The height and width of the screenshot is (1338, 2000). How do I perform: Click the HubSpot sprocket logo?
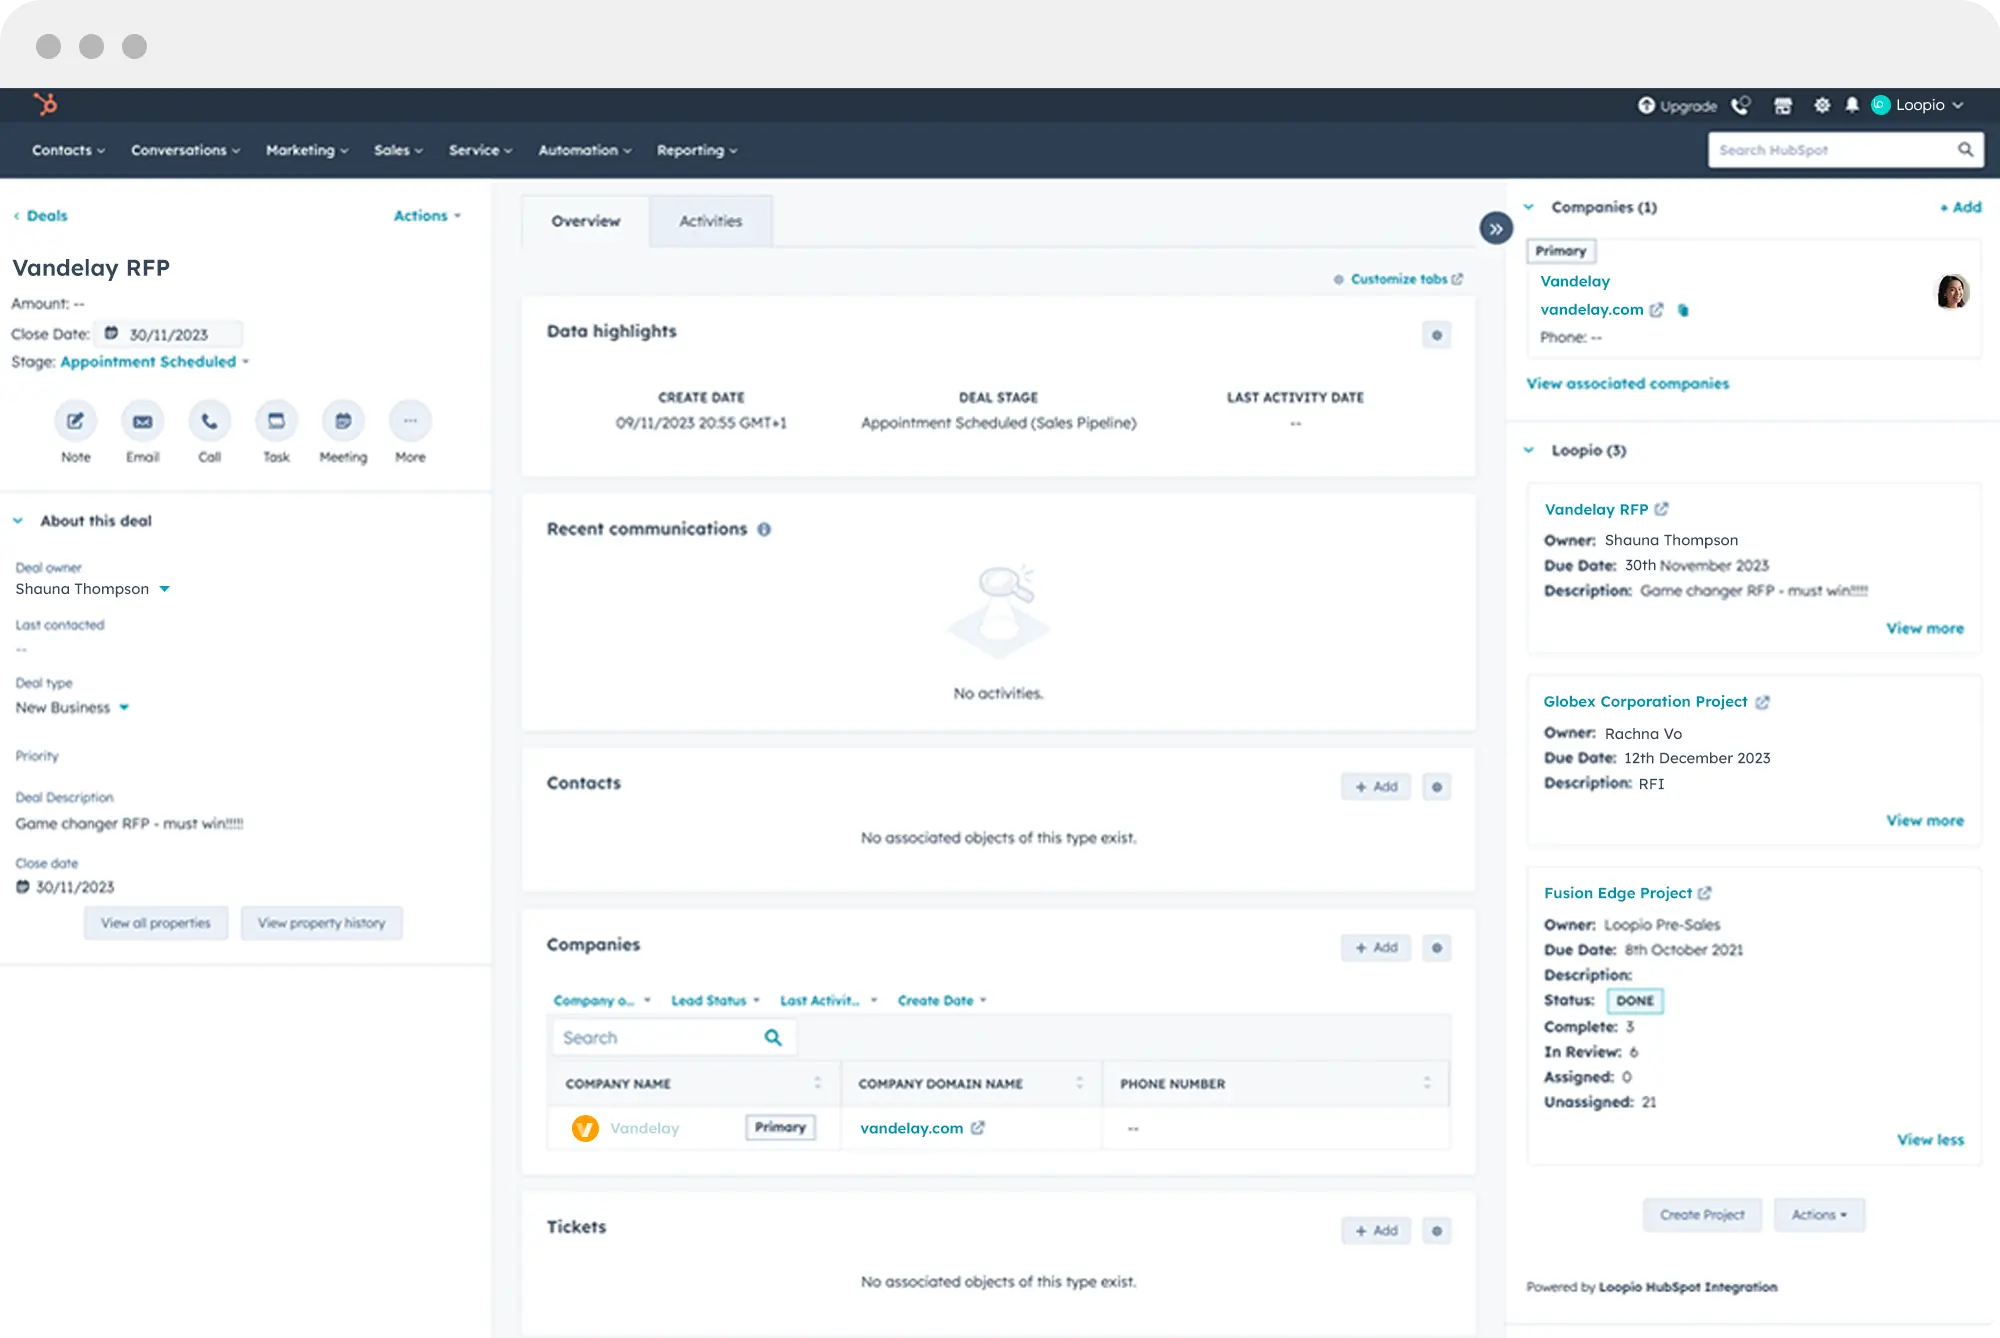45,104
